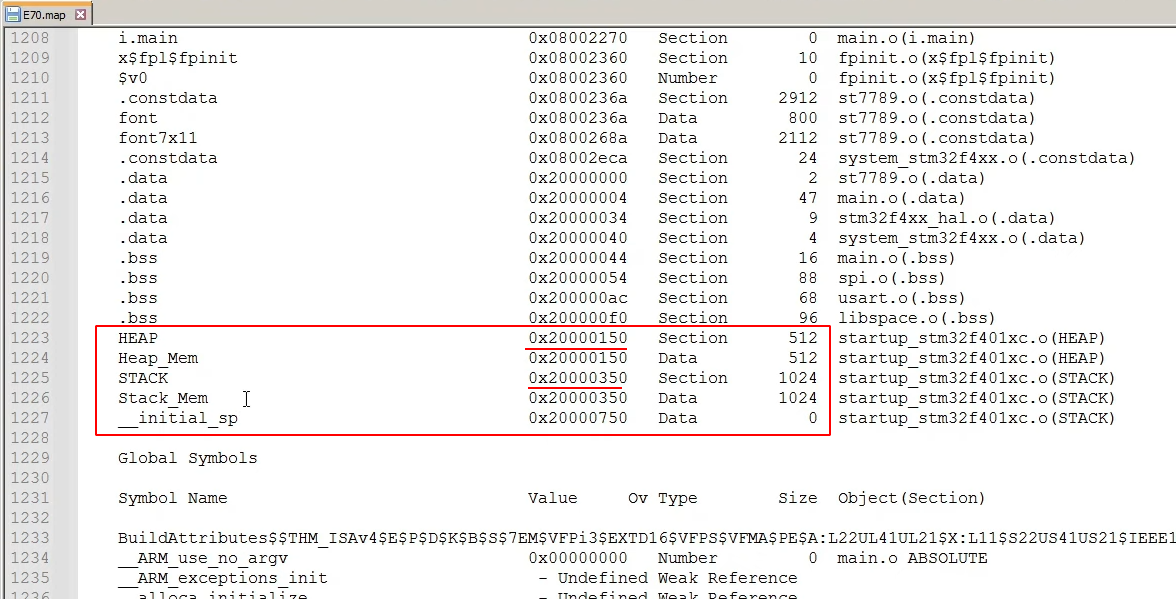Screen dimensions: 1176x599
Task: Select the Global Symbols heading text
Action: pos(186,458)
